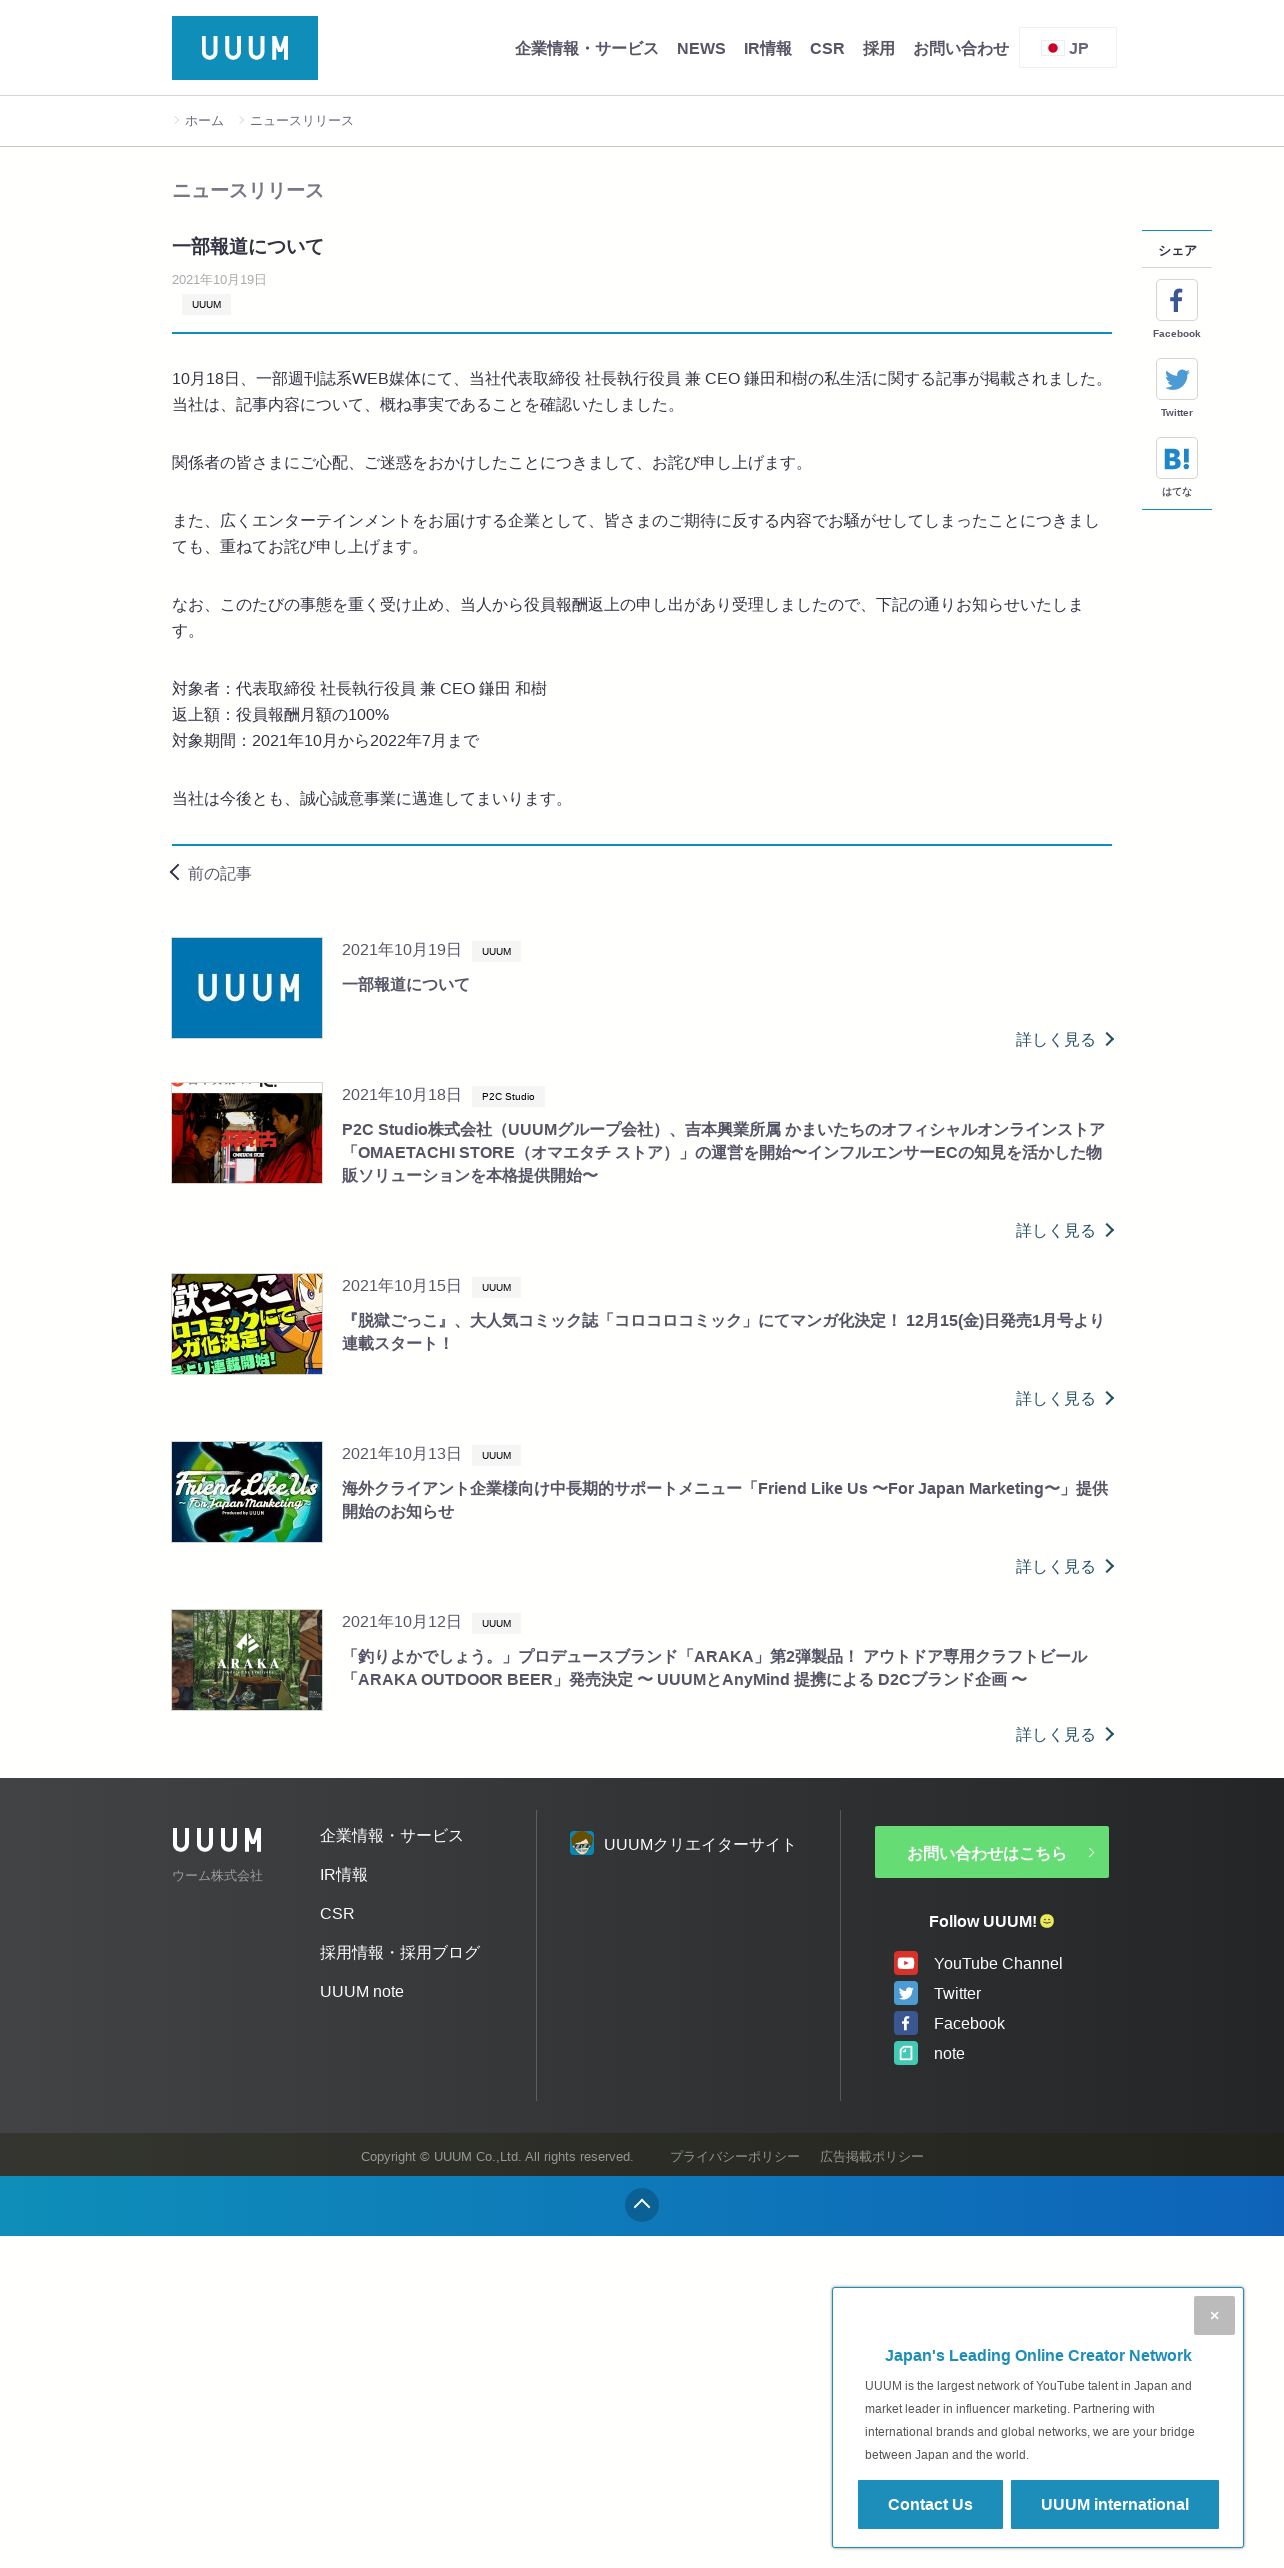Open the ARAKA outdoor beer thumbnail
The width and height of the screenshot is (1284, 2568).
247,1660
